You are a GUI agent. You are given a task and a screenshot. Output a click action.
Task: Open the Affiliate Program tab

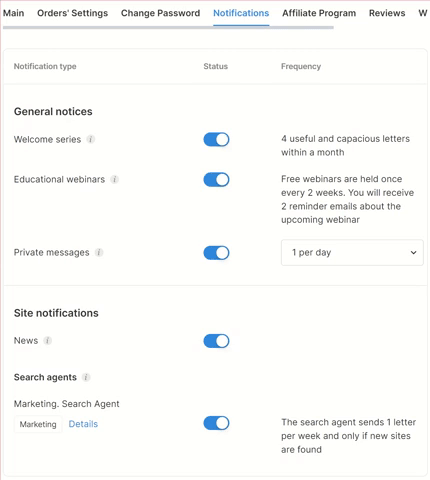tap(319, 13)
